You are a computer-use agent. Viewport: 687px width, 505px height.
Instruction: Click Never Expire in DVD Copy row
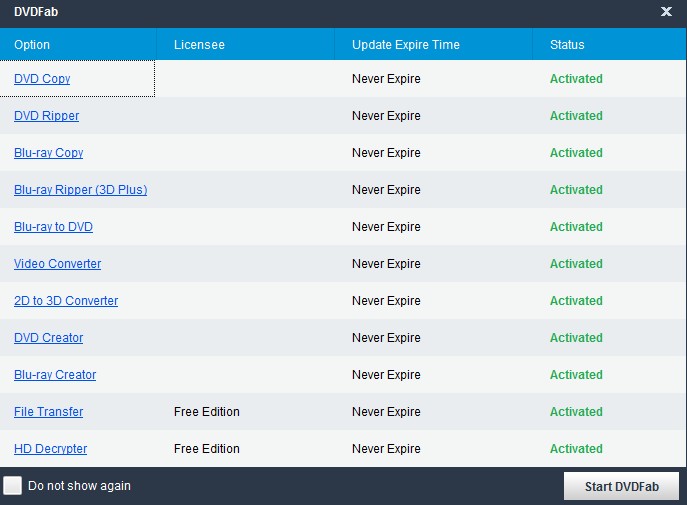[x=386, y=79]
